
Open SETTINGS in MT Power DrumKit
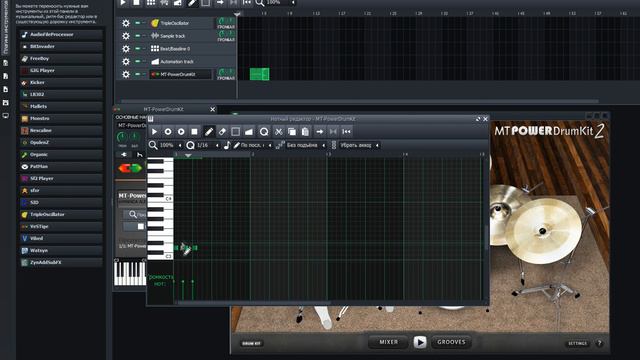(x=578, y=344)
